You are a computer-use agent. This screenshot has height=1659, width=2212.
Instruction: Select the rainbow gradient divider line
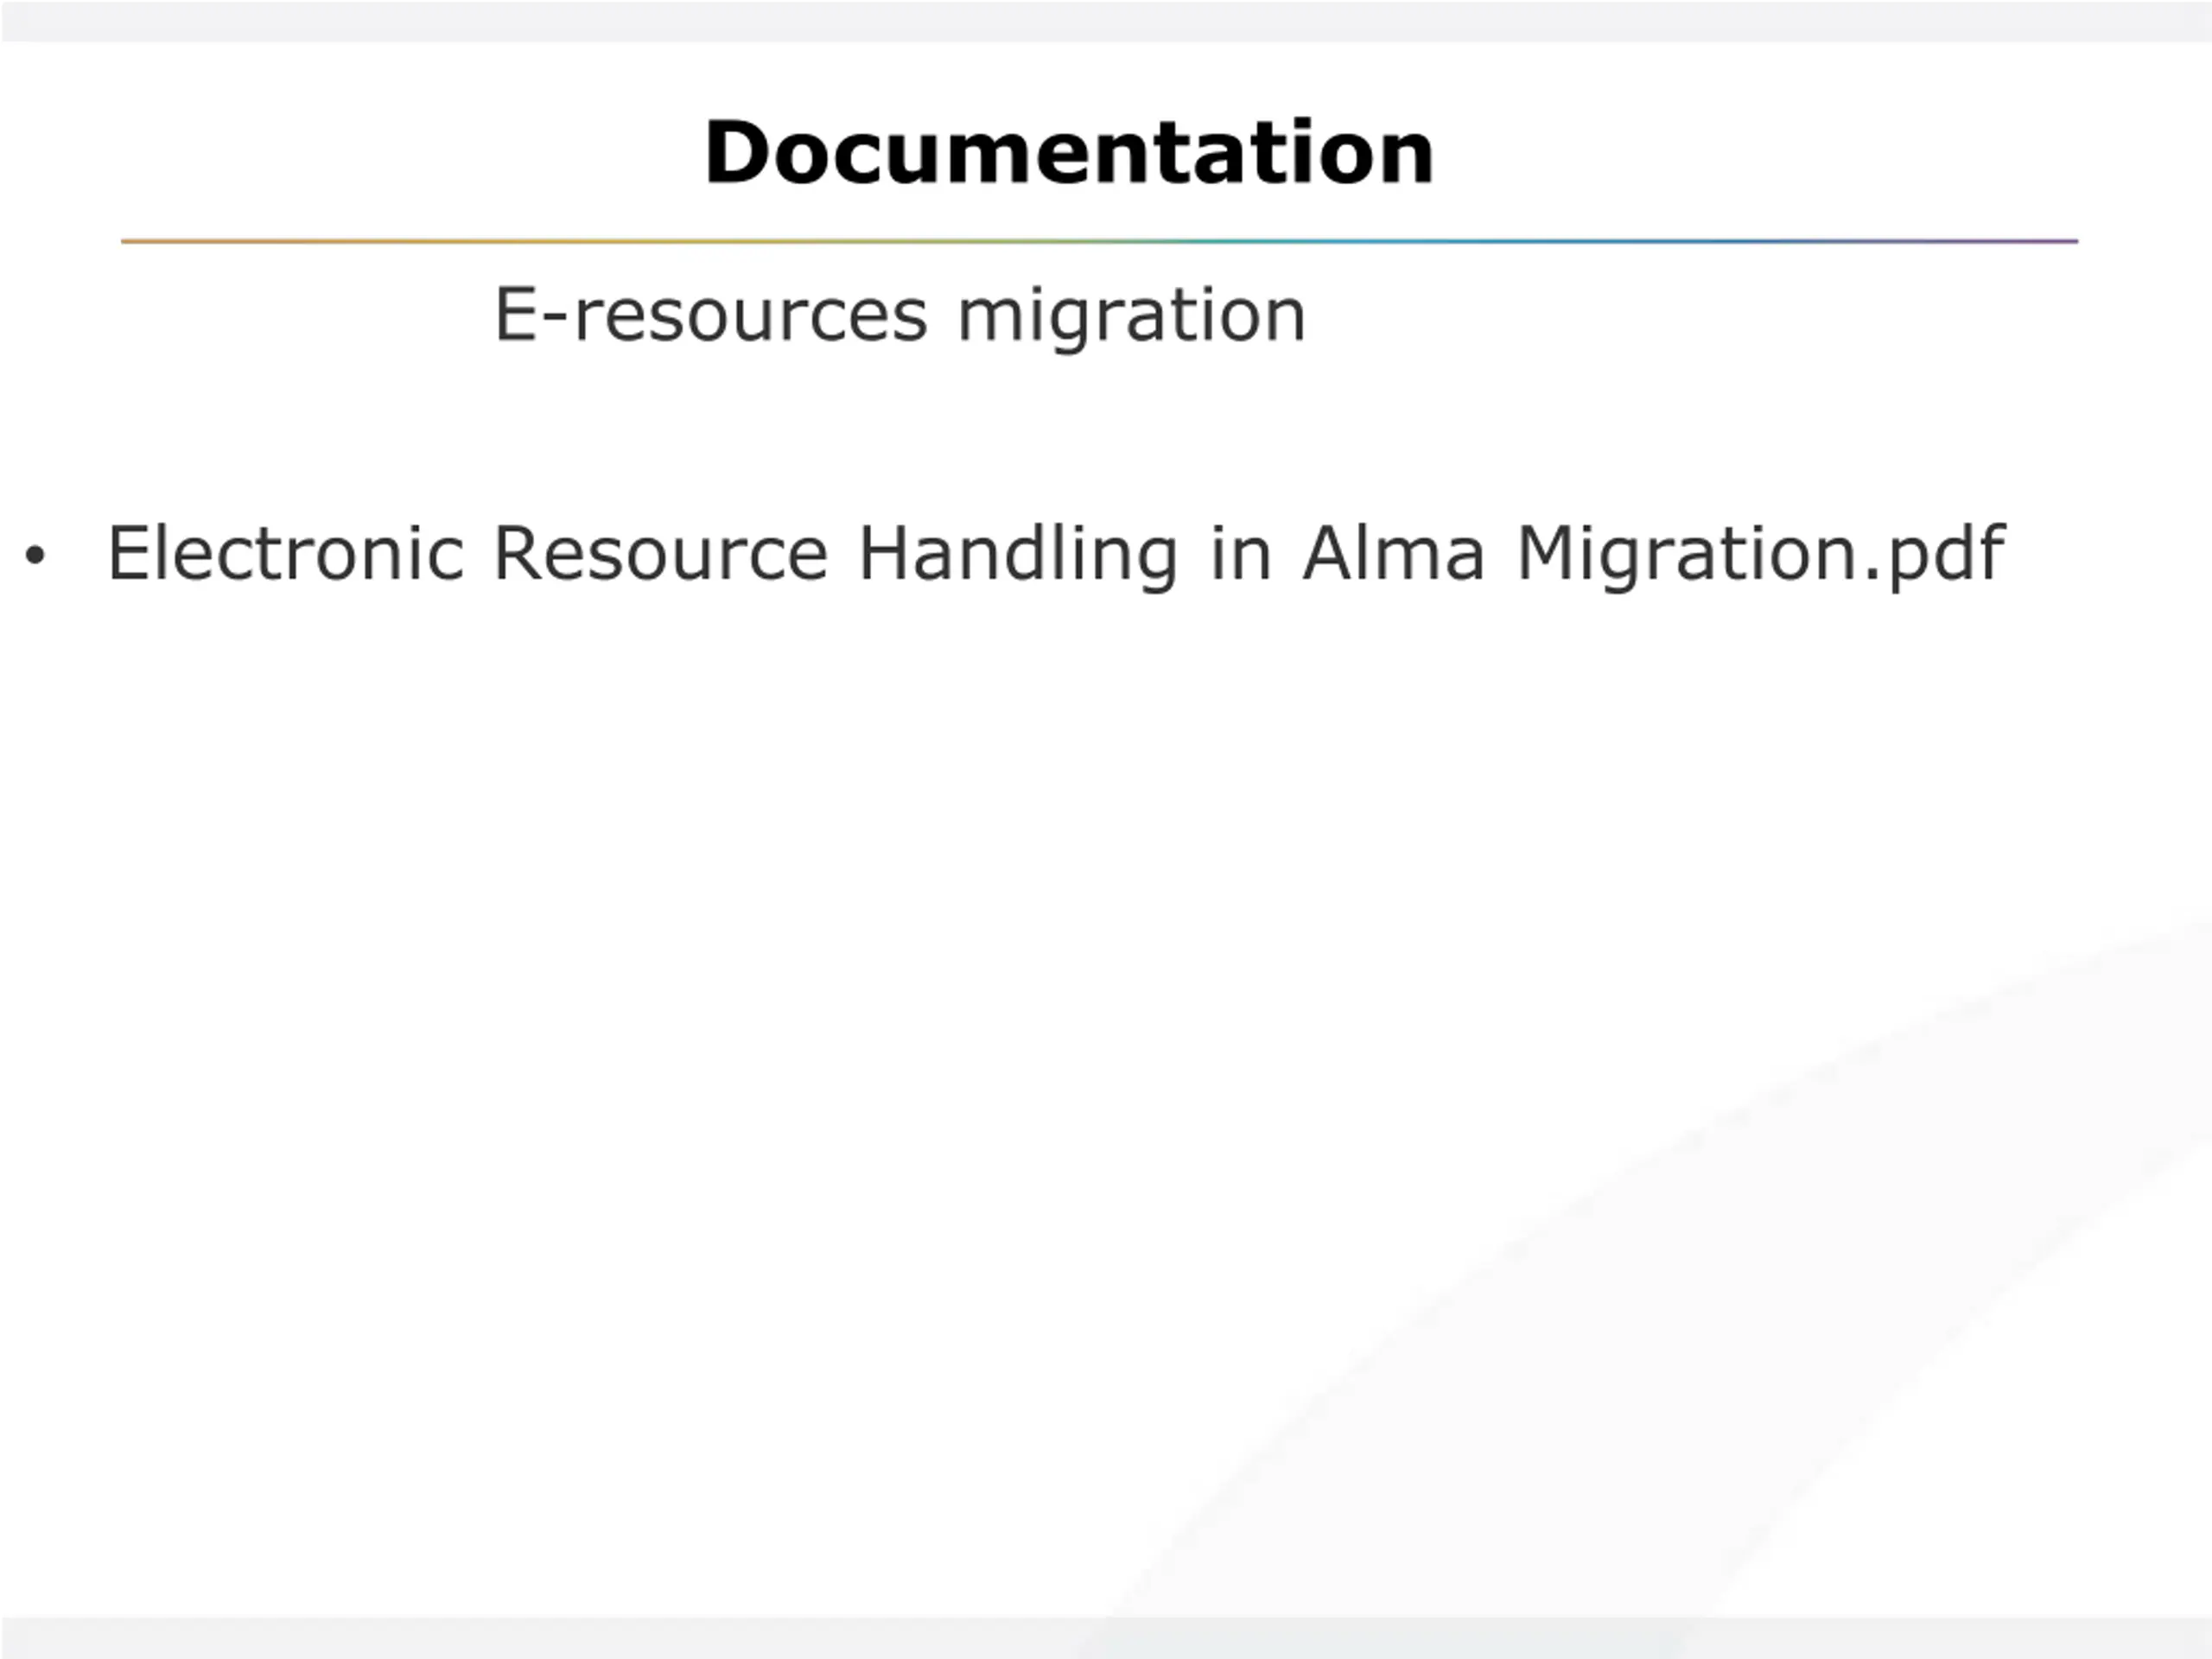coord(1099,241)
